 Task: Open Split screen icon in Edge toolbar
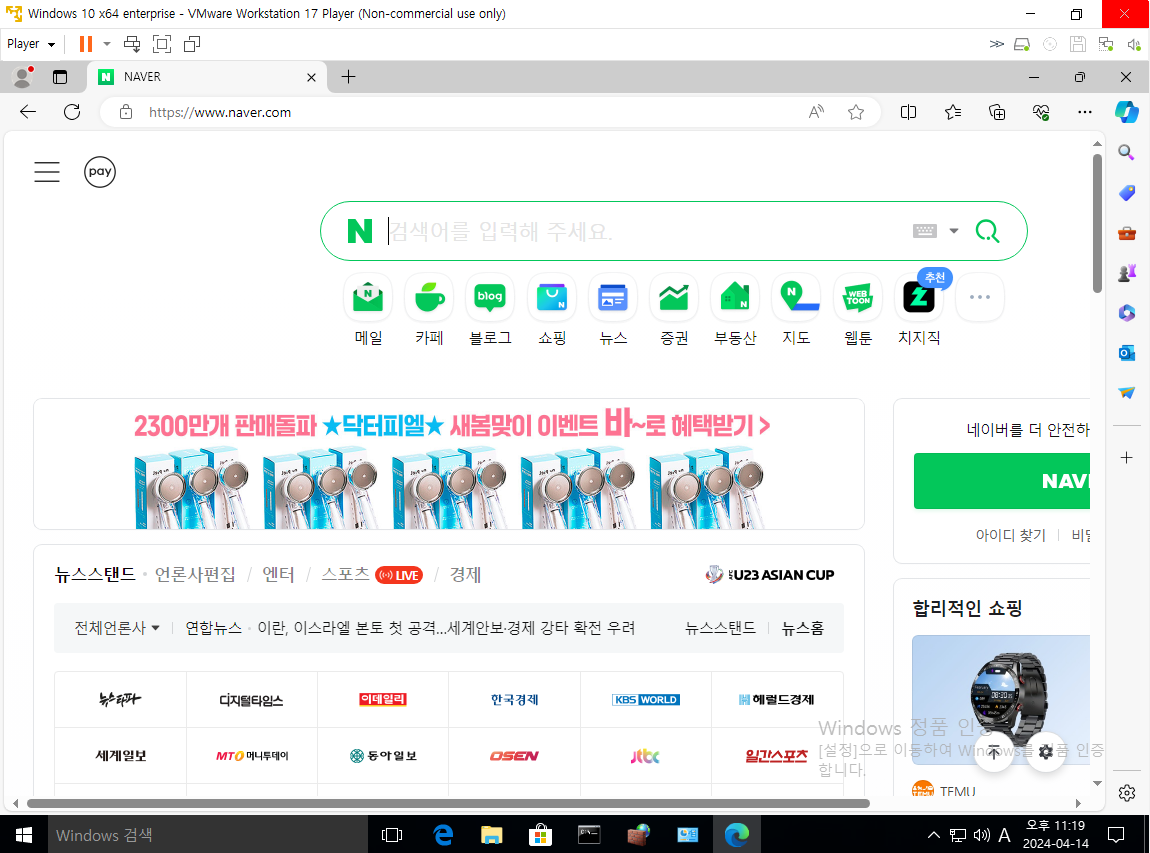tap(908, 112)
